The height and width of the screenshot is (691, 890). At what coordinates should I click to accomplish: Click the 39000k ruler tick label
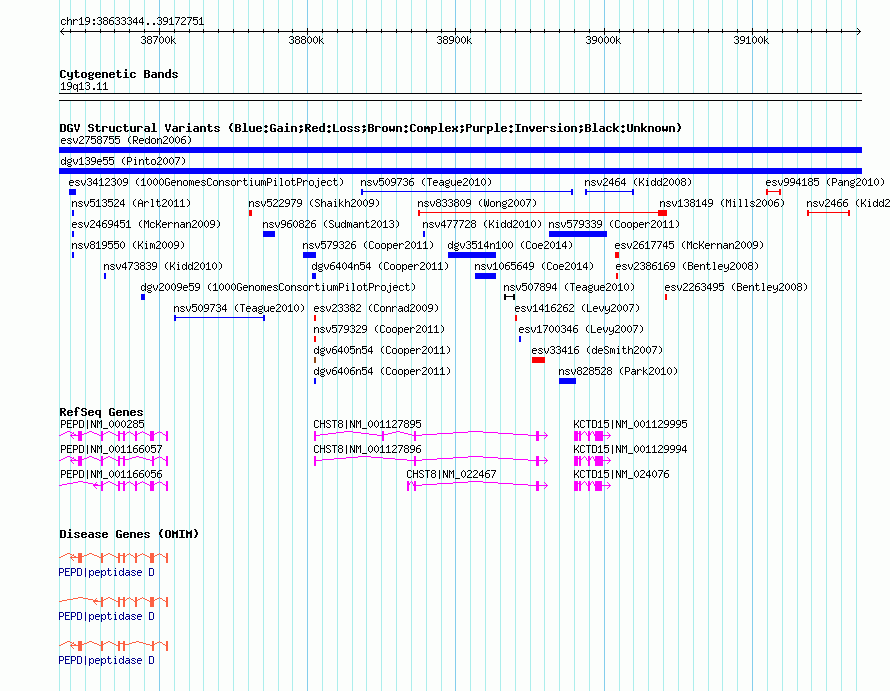(x=603, y=40)
